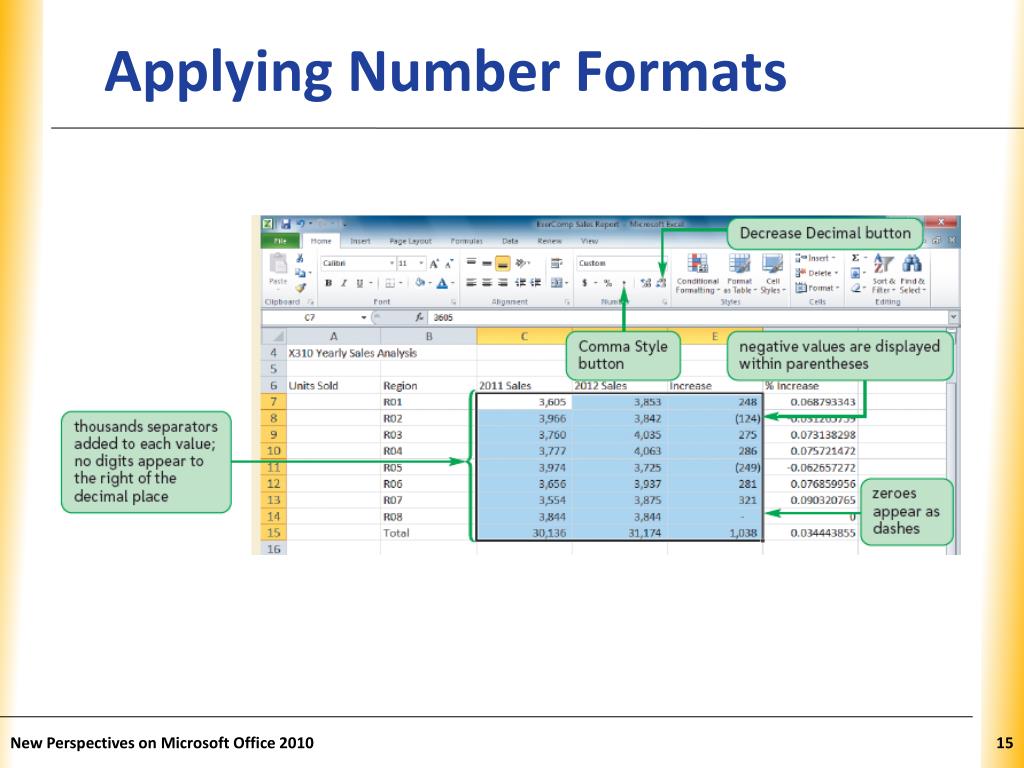The image size is (1024, 768).
Task: Expand the Underline style dropdown arrow
Action: click(370, 283)
